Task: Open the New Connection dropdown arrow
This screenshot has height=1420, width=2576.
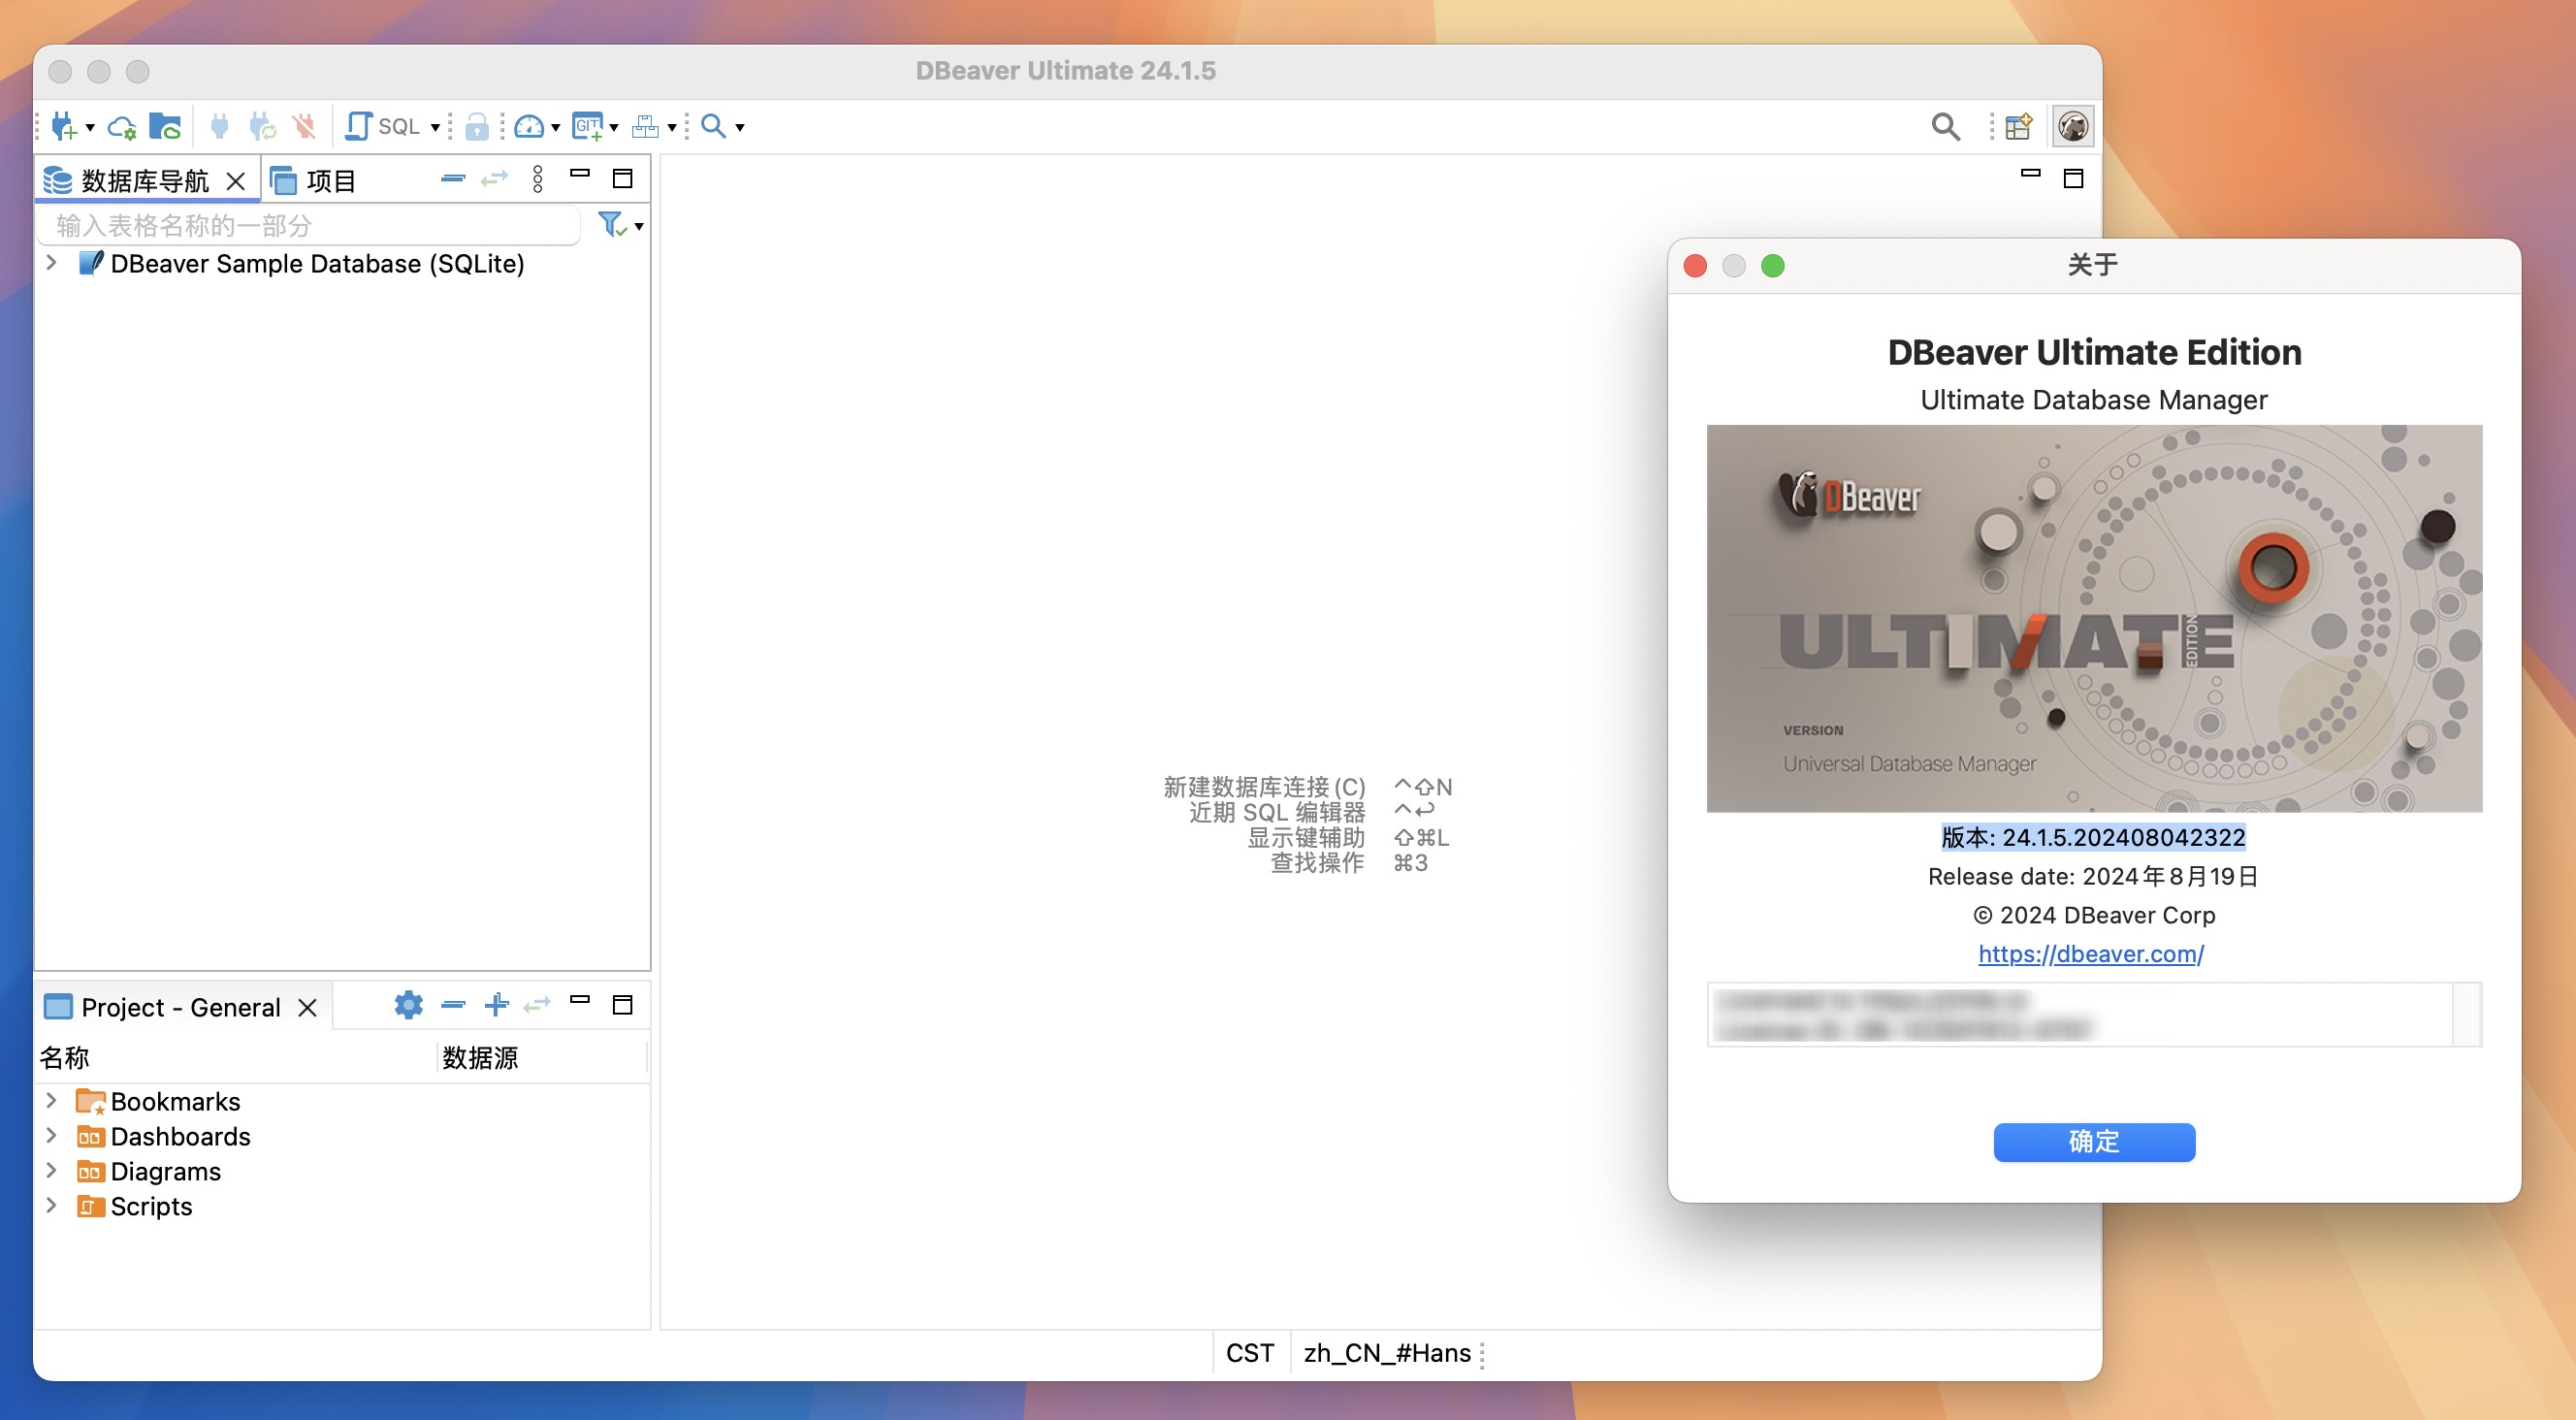Action: [90, 127]
